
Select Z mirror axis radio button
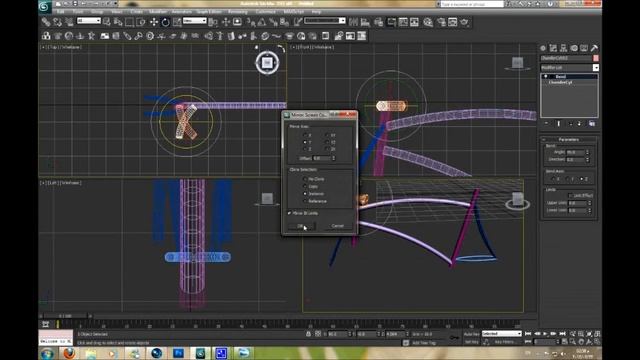click(x=304, y=149)
